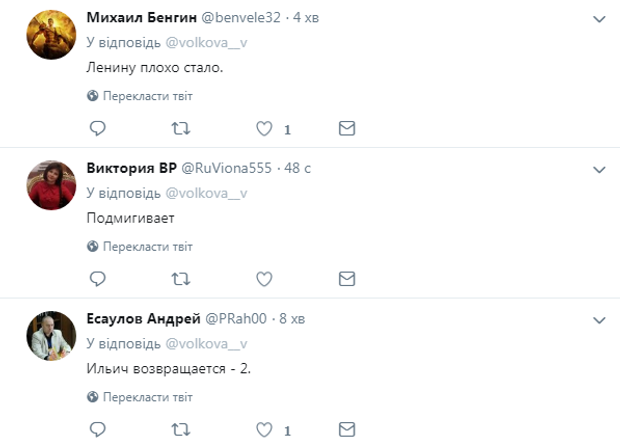Reply to Виктория ВР's tweet
Image resolution: width=620 pixels, height=440 pixels.
coord(98,279)
